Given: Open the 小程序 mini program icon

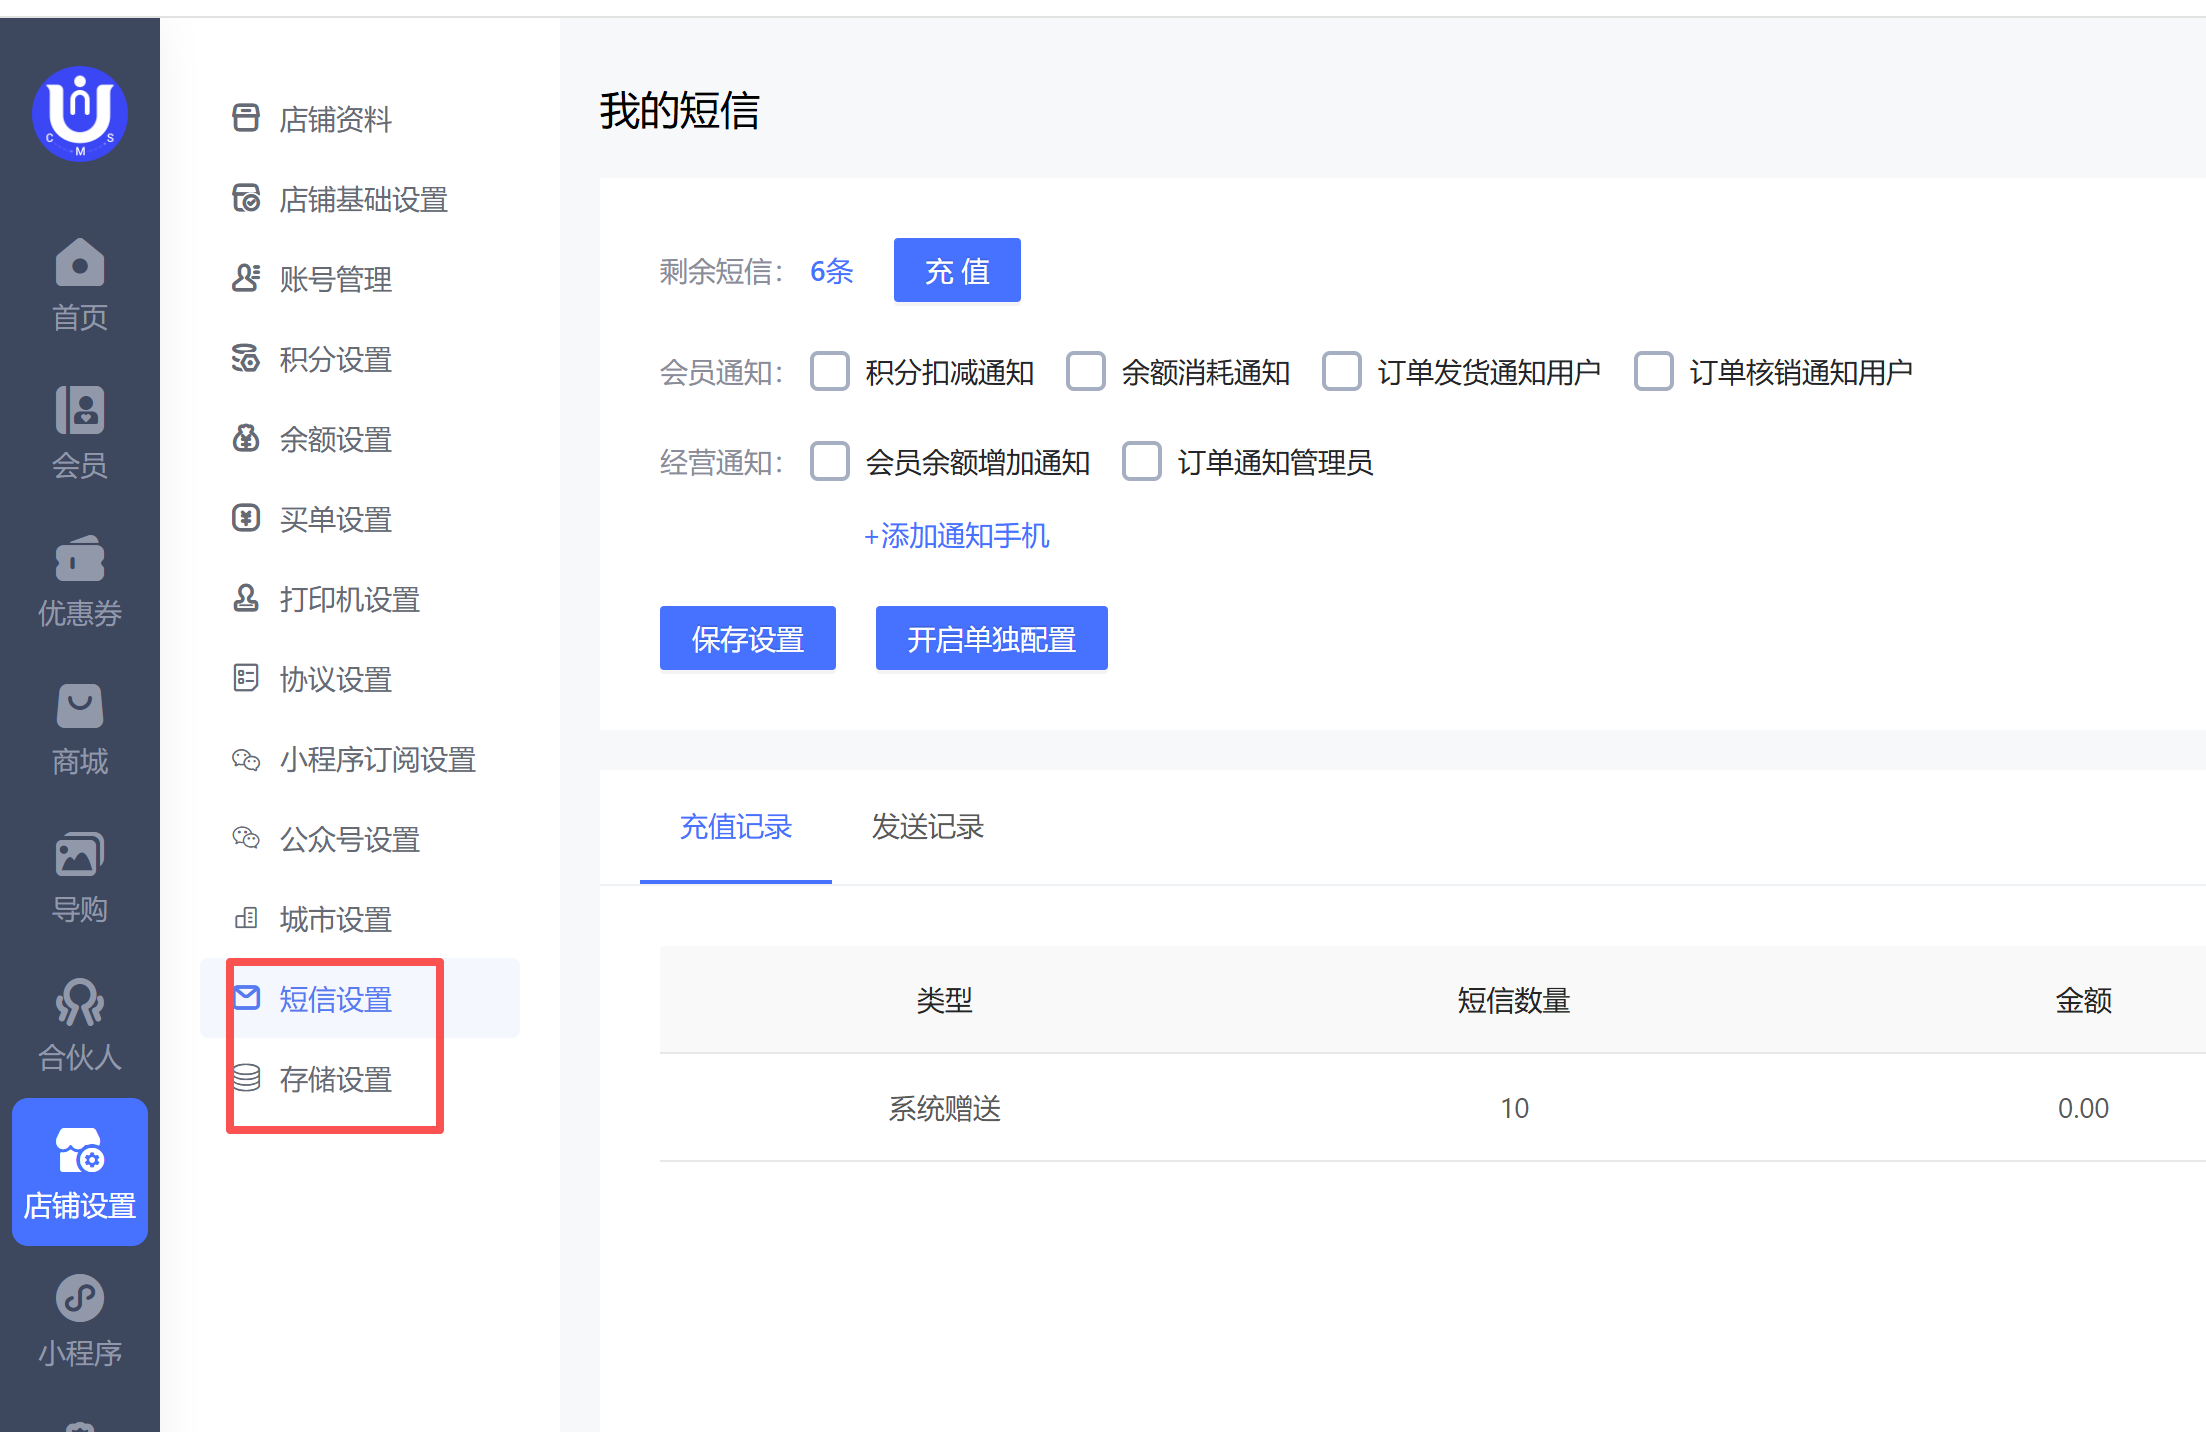Looking at the screenshot, I should coord(80,1298).
